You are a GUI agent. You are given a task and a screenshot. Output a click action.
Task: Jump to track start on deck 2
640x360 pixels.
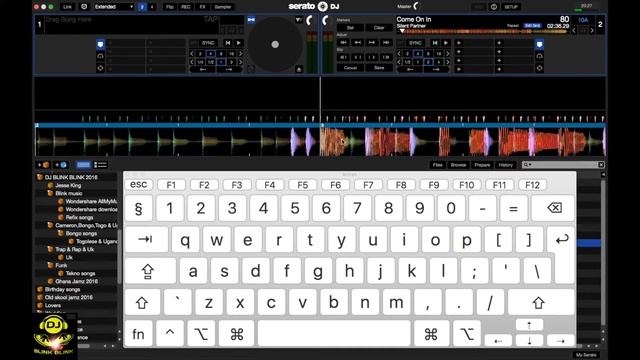coord(435,43)
